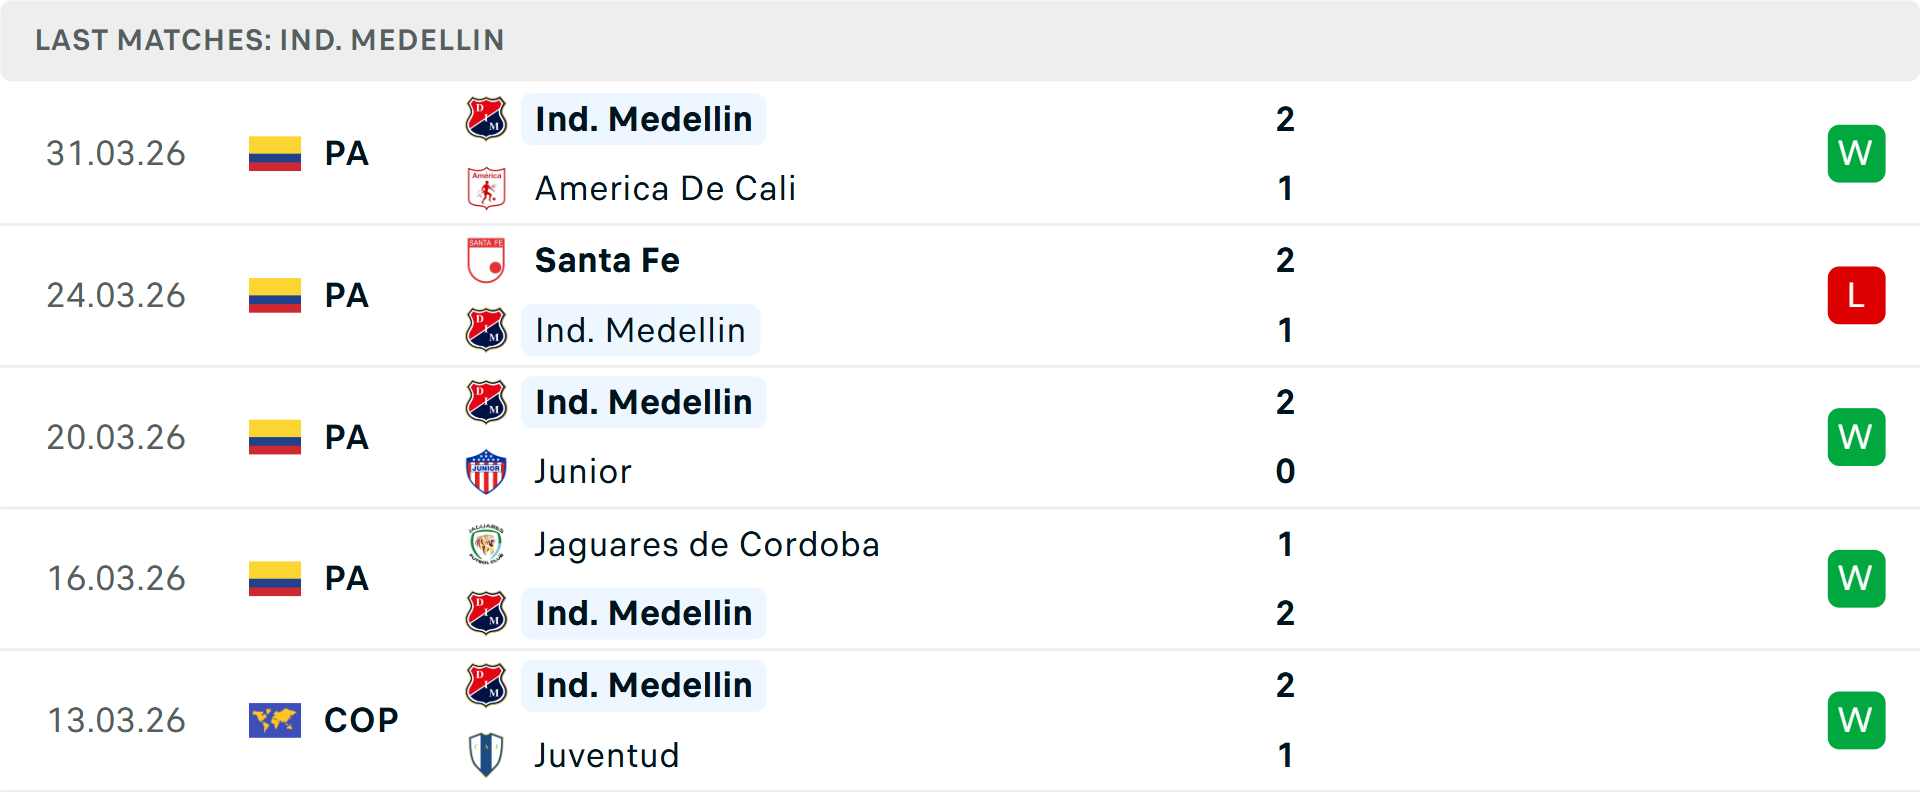Select the Colombia flag on the Junior match row
Screen dimensions: 1920x792
[x=275, y=437]
